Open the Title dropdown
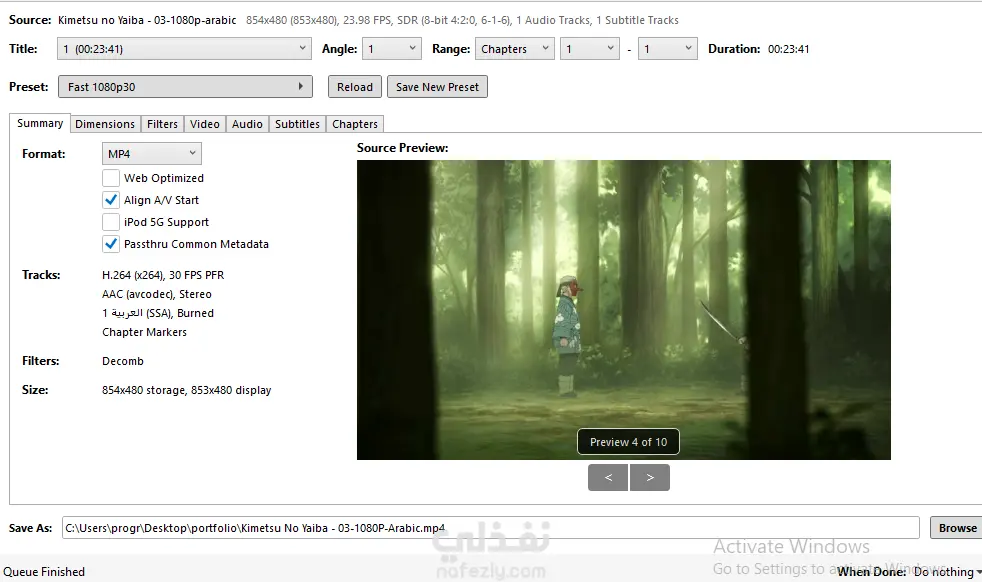Viewport: 982px width, 582px height. click(x=184, y=49)
